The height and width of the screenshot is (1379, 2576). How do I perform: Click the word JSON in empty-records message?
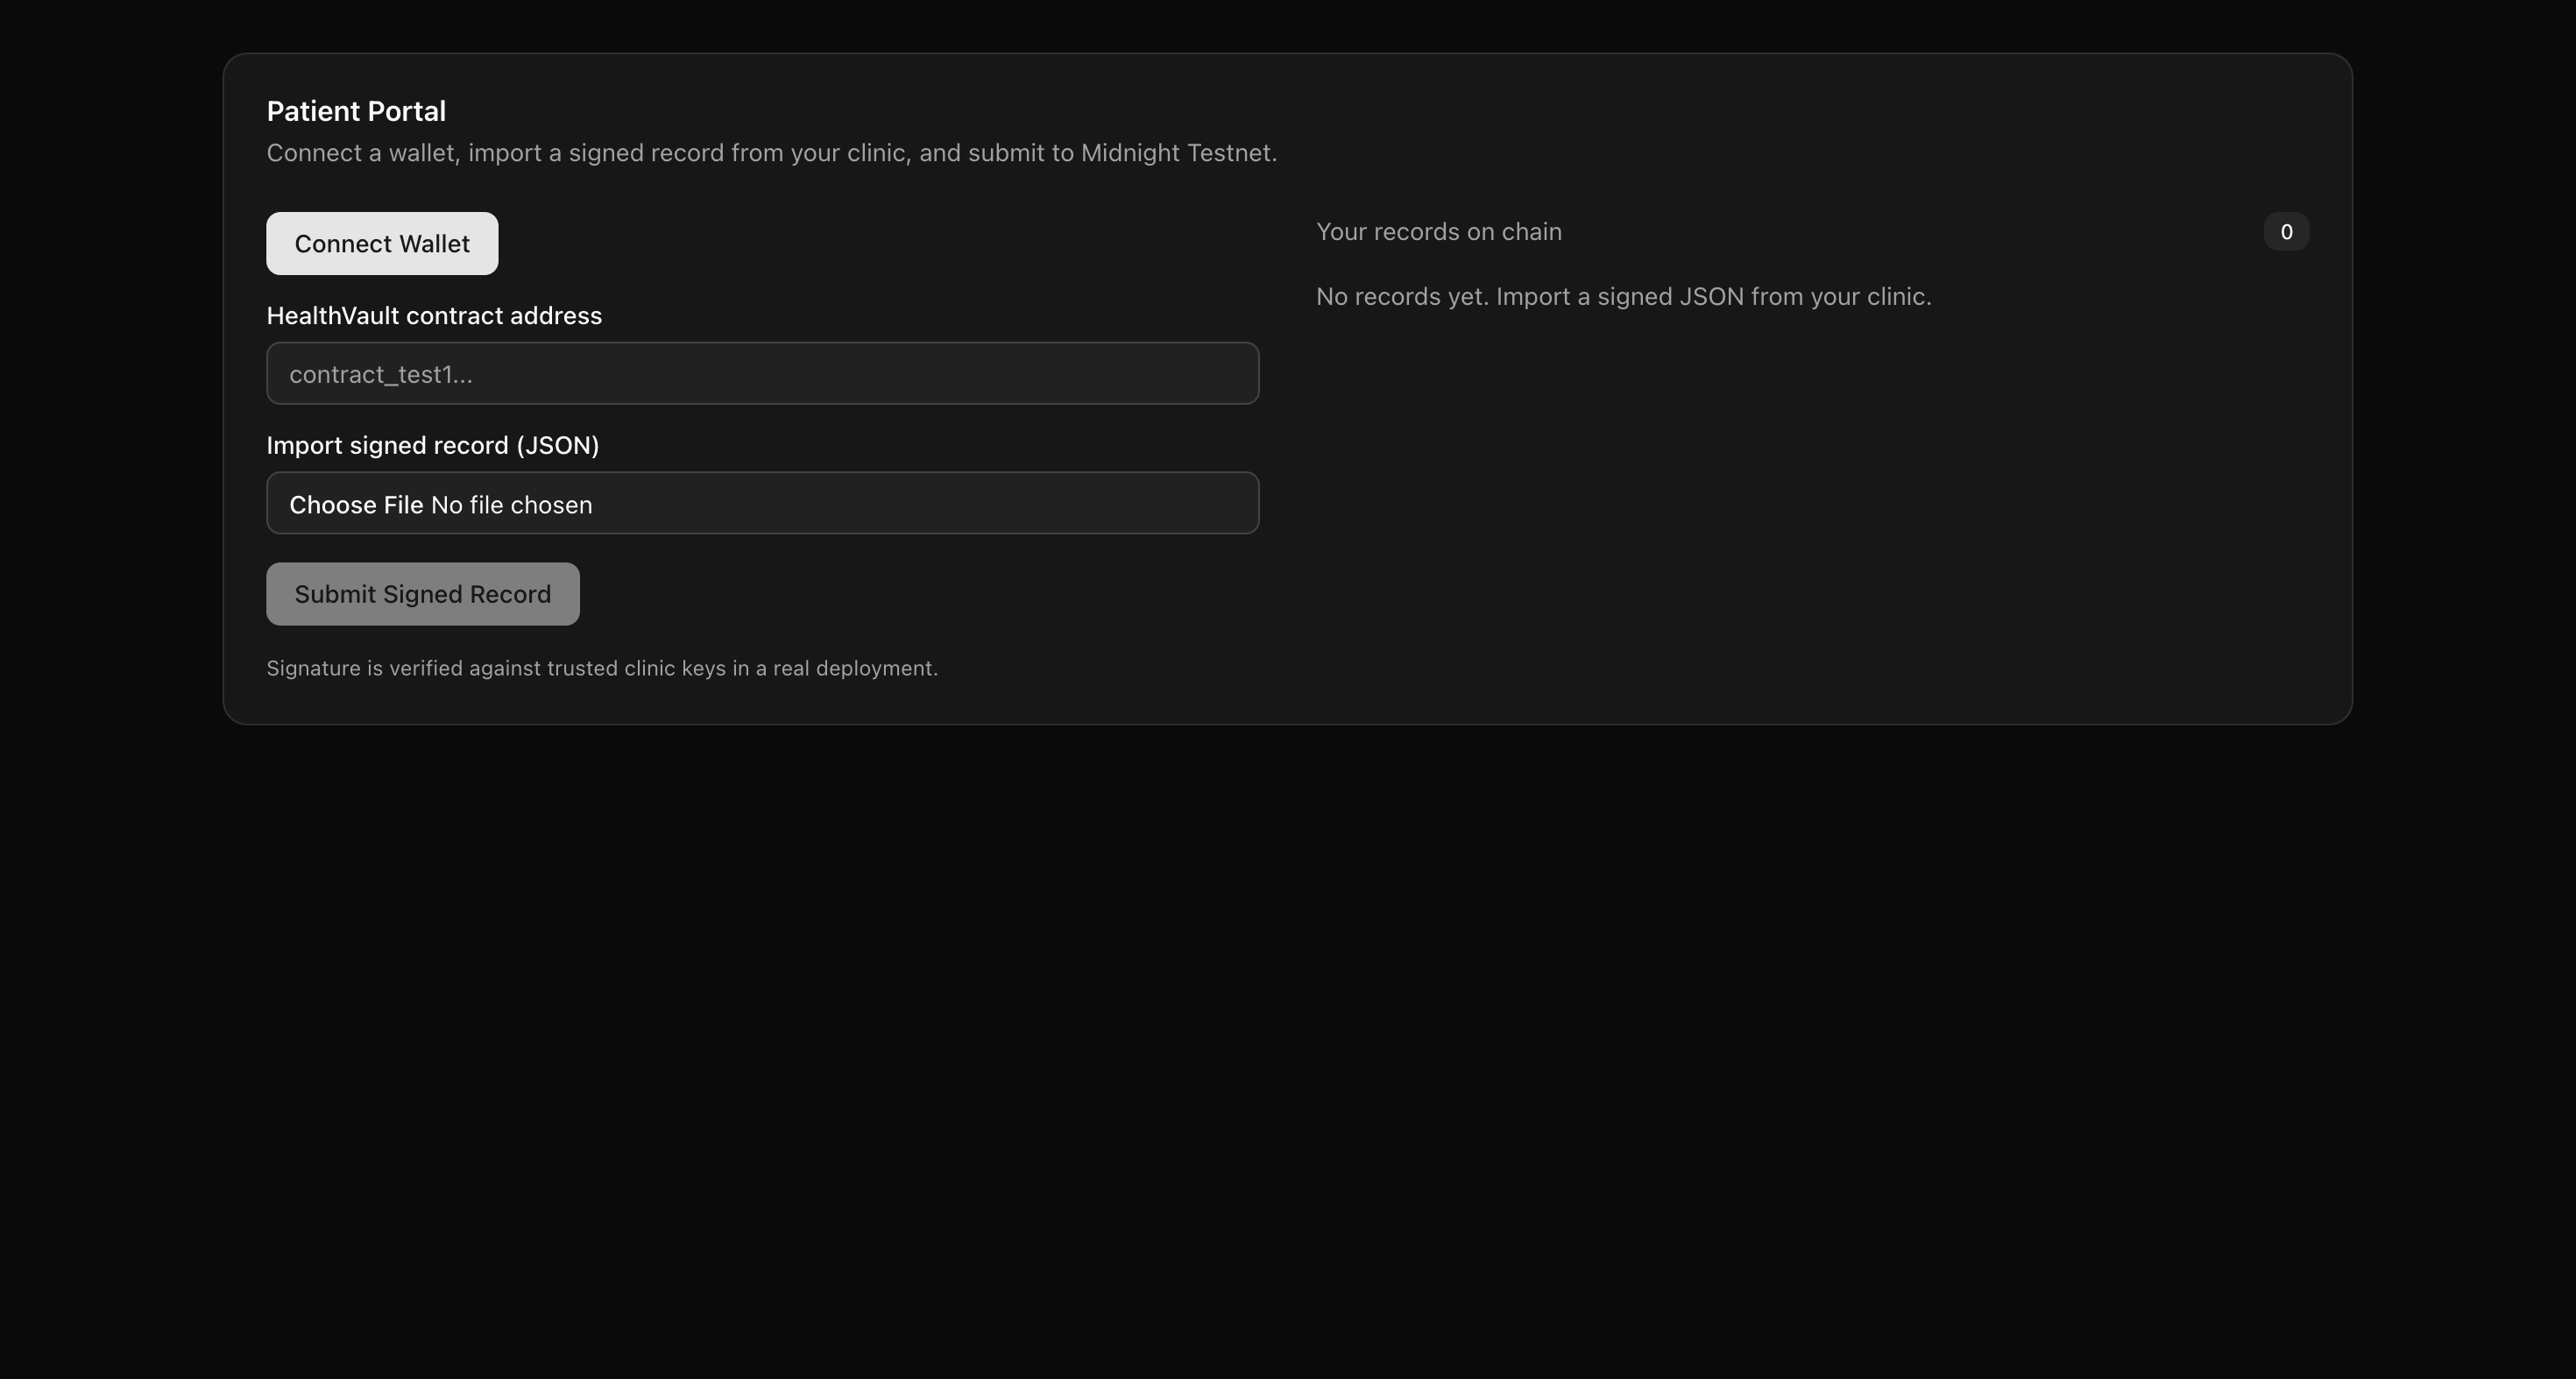1711,296
